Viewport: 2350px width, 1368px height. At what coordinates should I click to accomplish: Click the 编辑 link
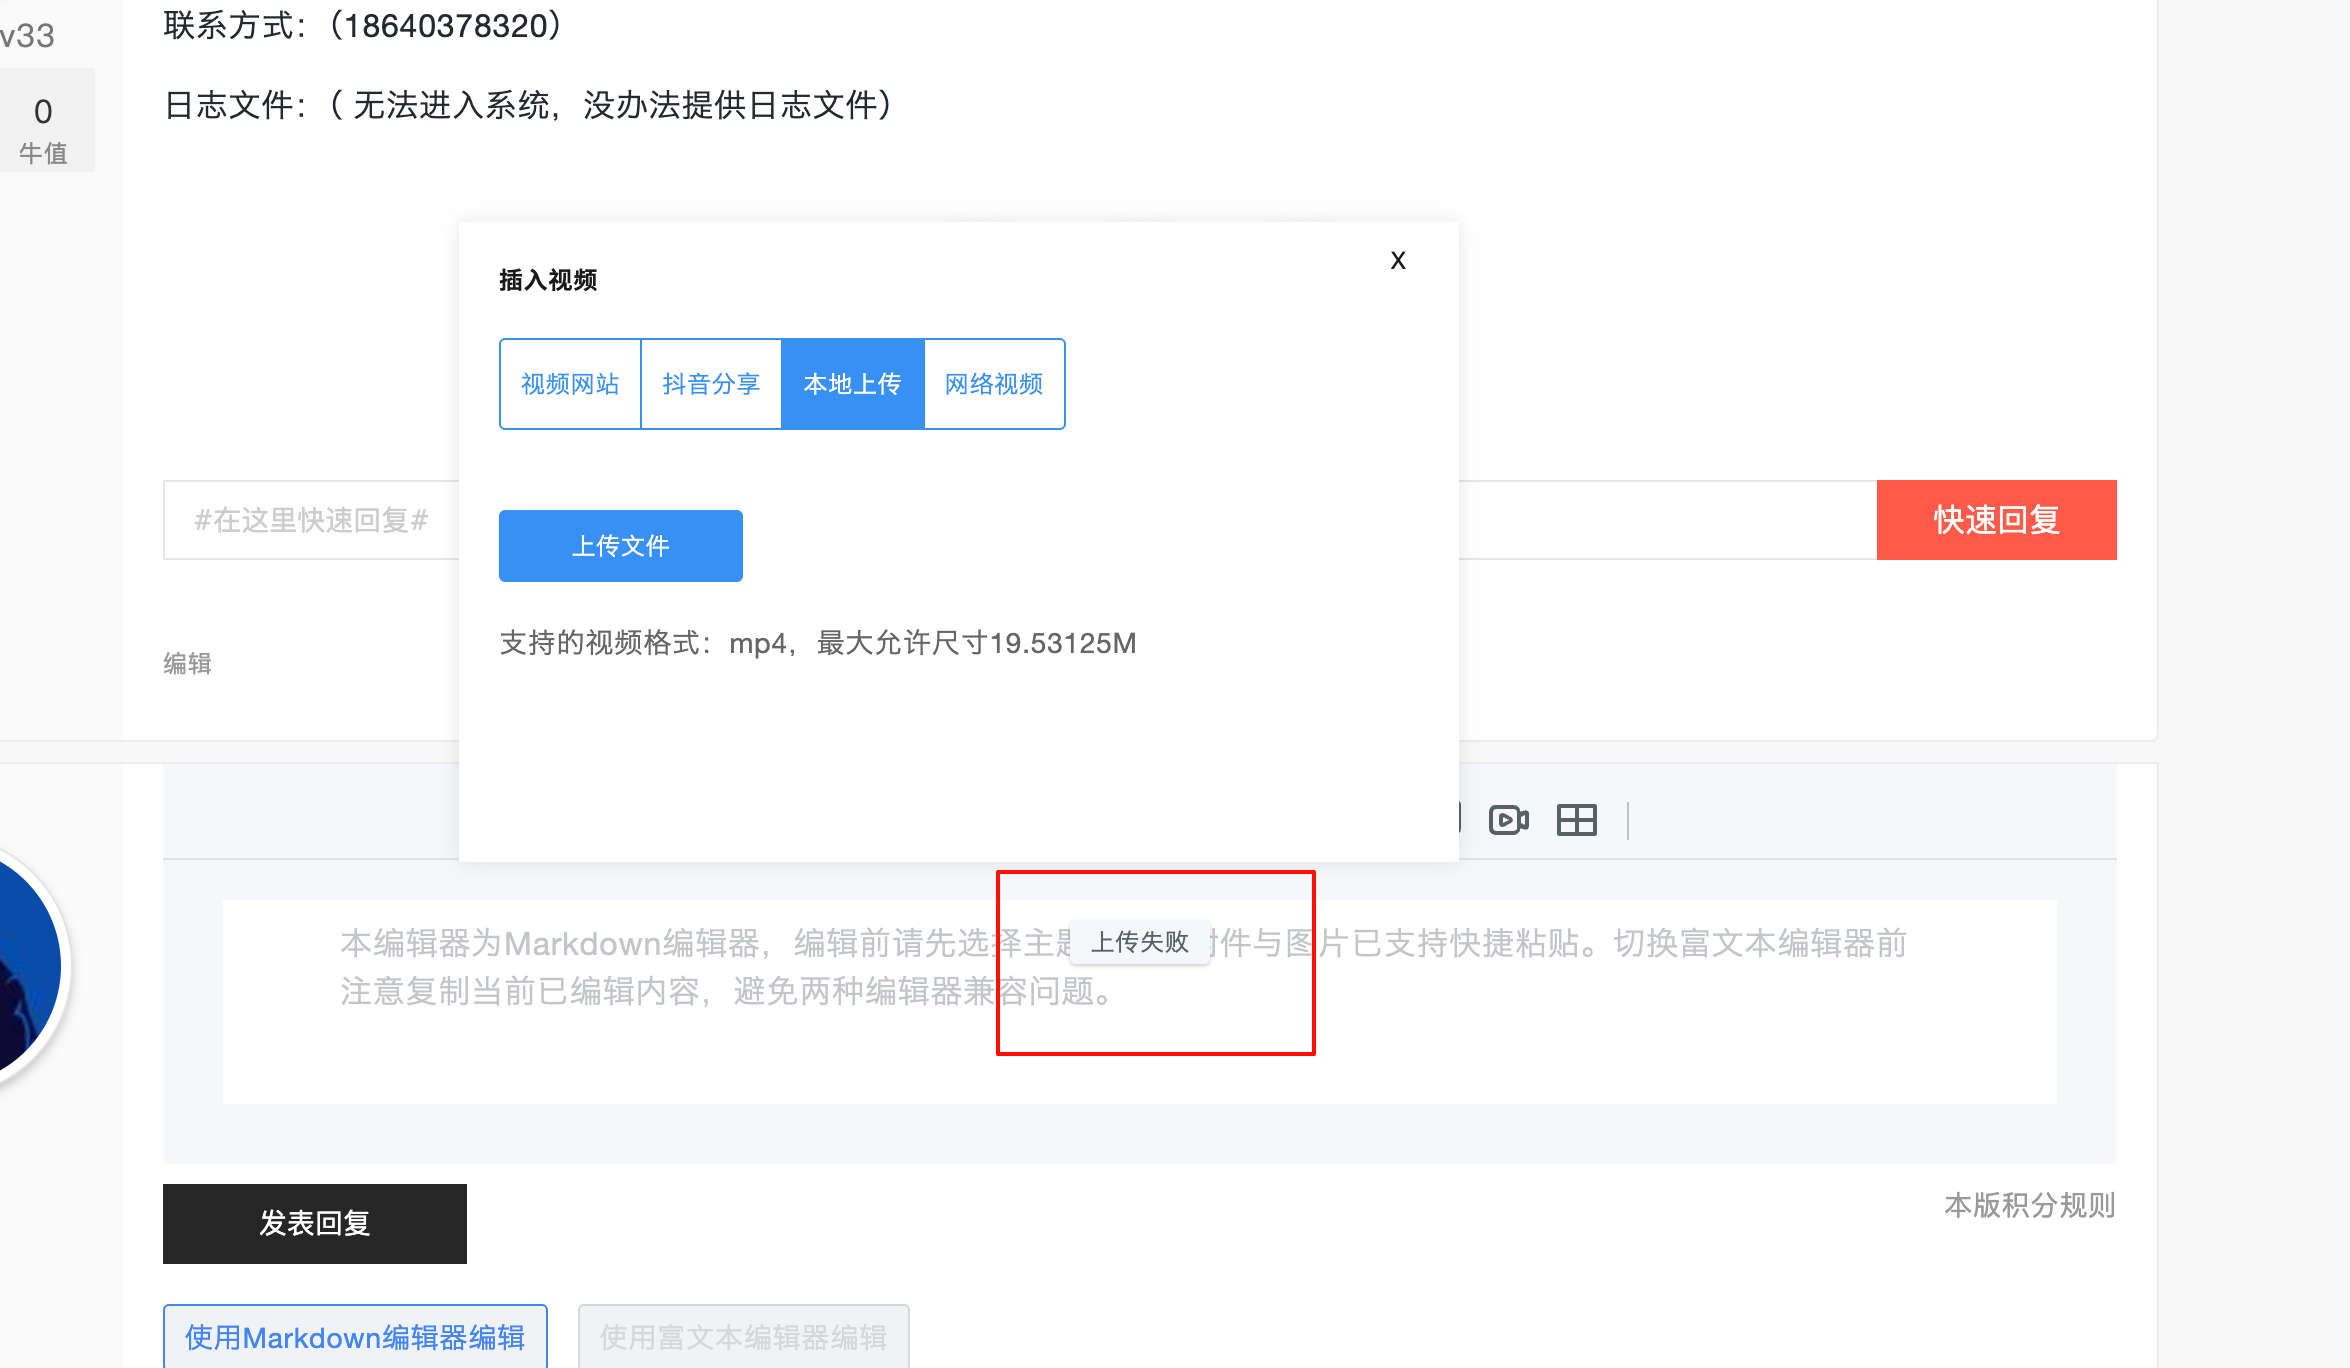[x=187, y=663]
